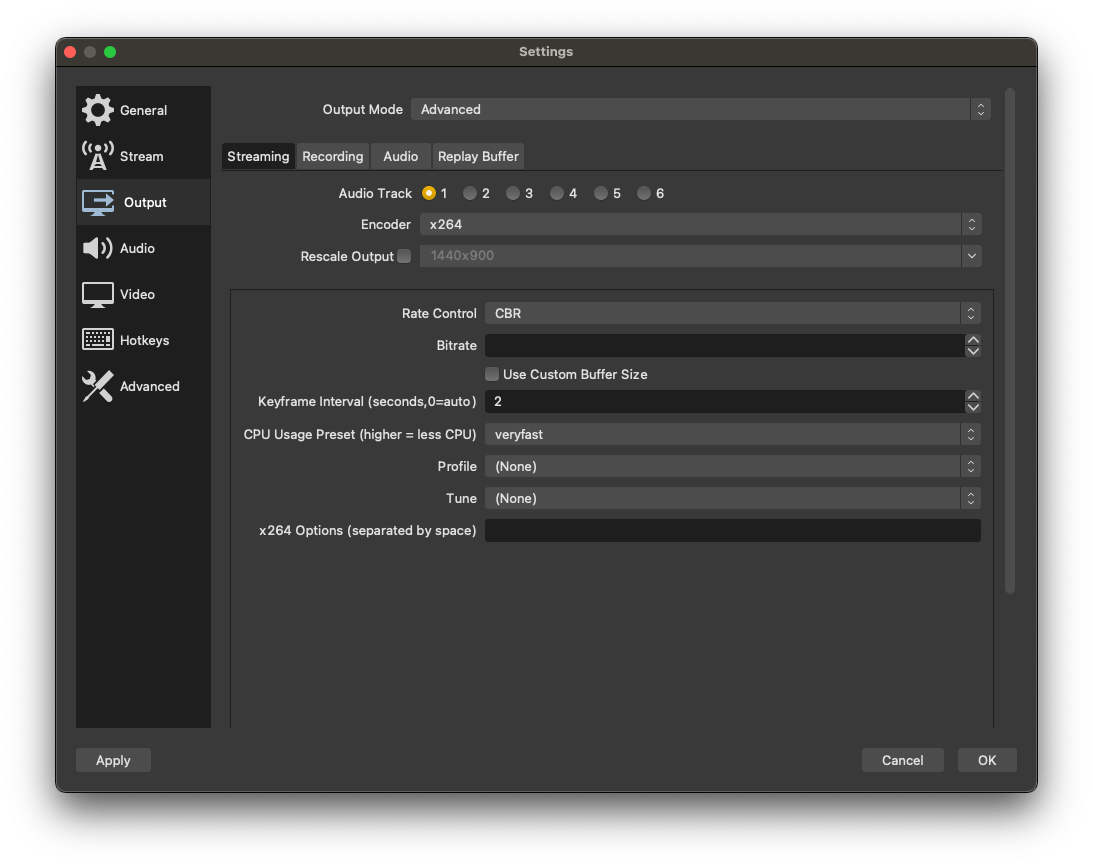Click the Cancel button

[903, 760]
